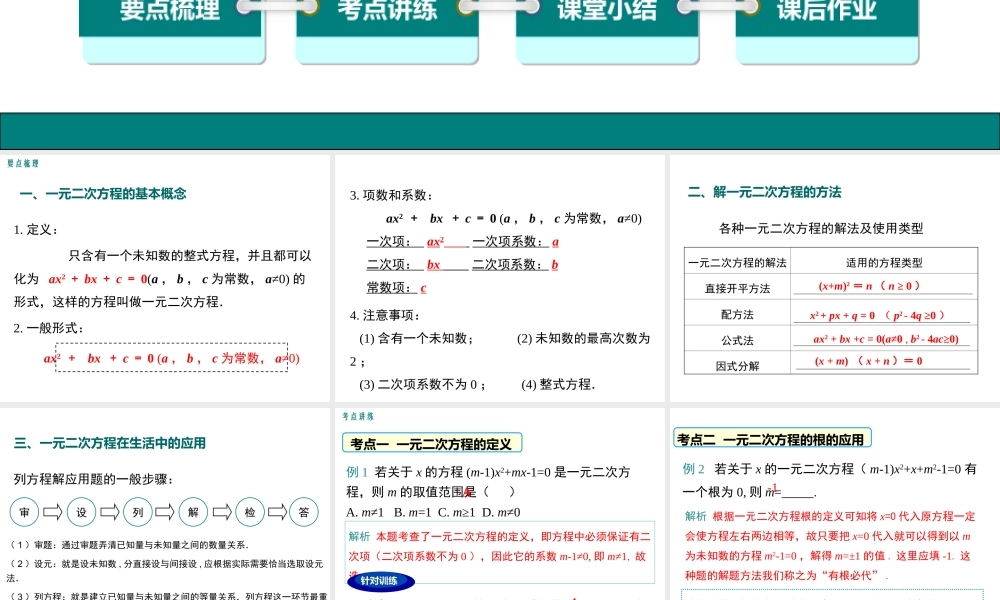The height and width of the screenshot is (600, 1000).
Task: Click the text 4. 注意事项：
Action: coord(385,315)
